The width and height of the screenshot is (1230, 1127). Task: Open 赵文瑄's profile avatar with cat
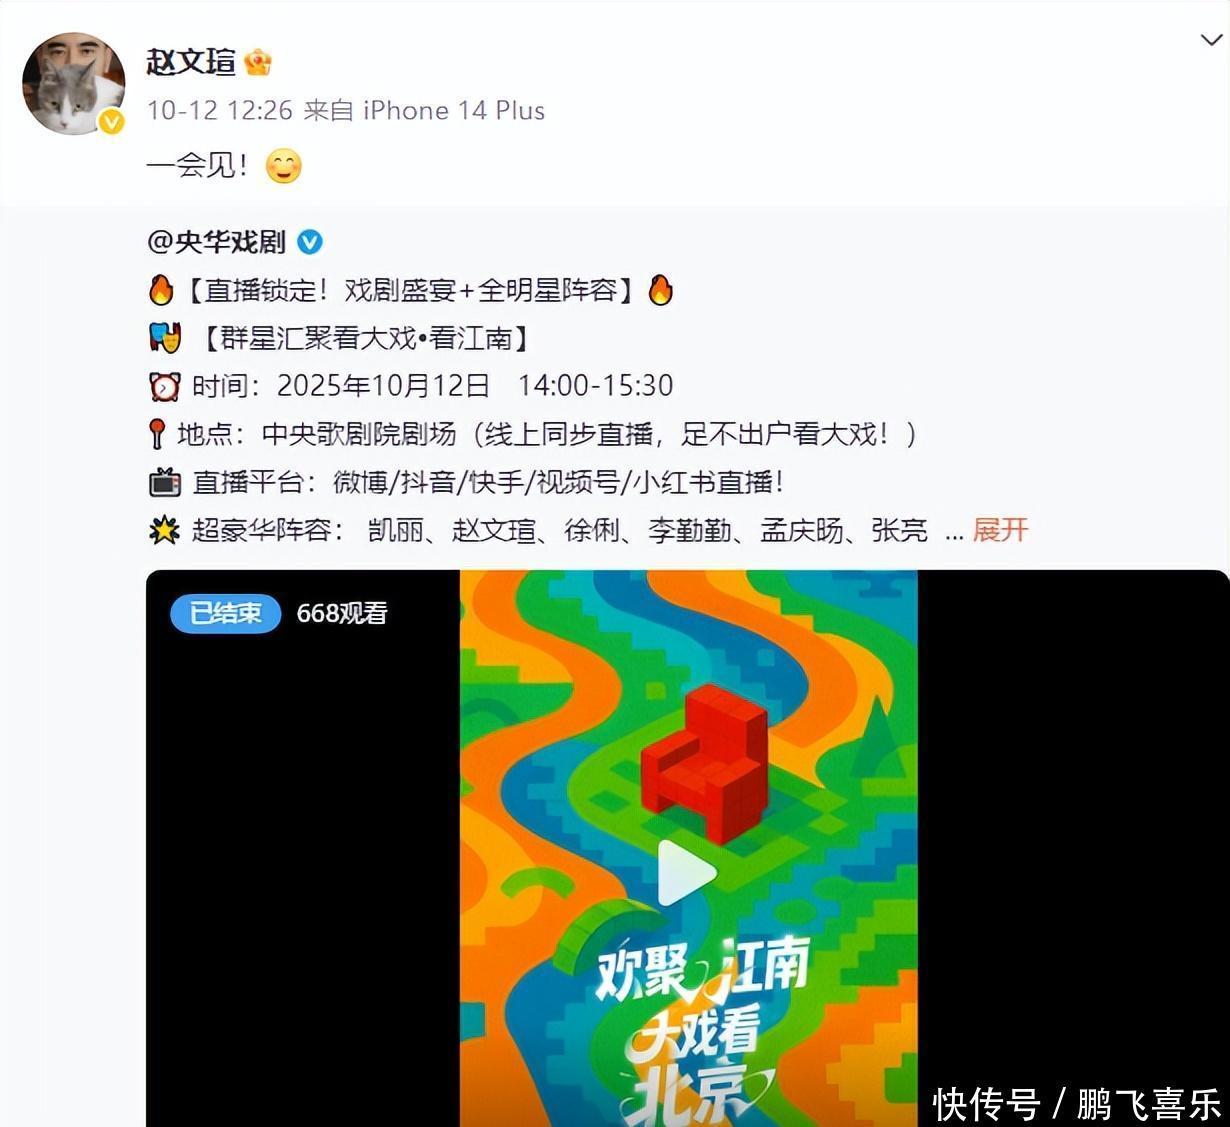[x=74, y=84]
